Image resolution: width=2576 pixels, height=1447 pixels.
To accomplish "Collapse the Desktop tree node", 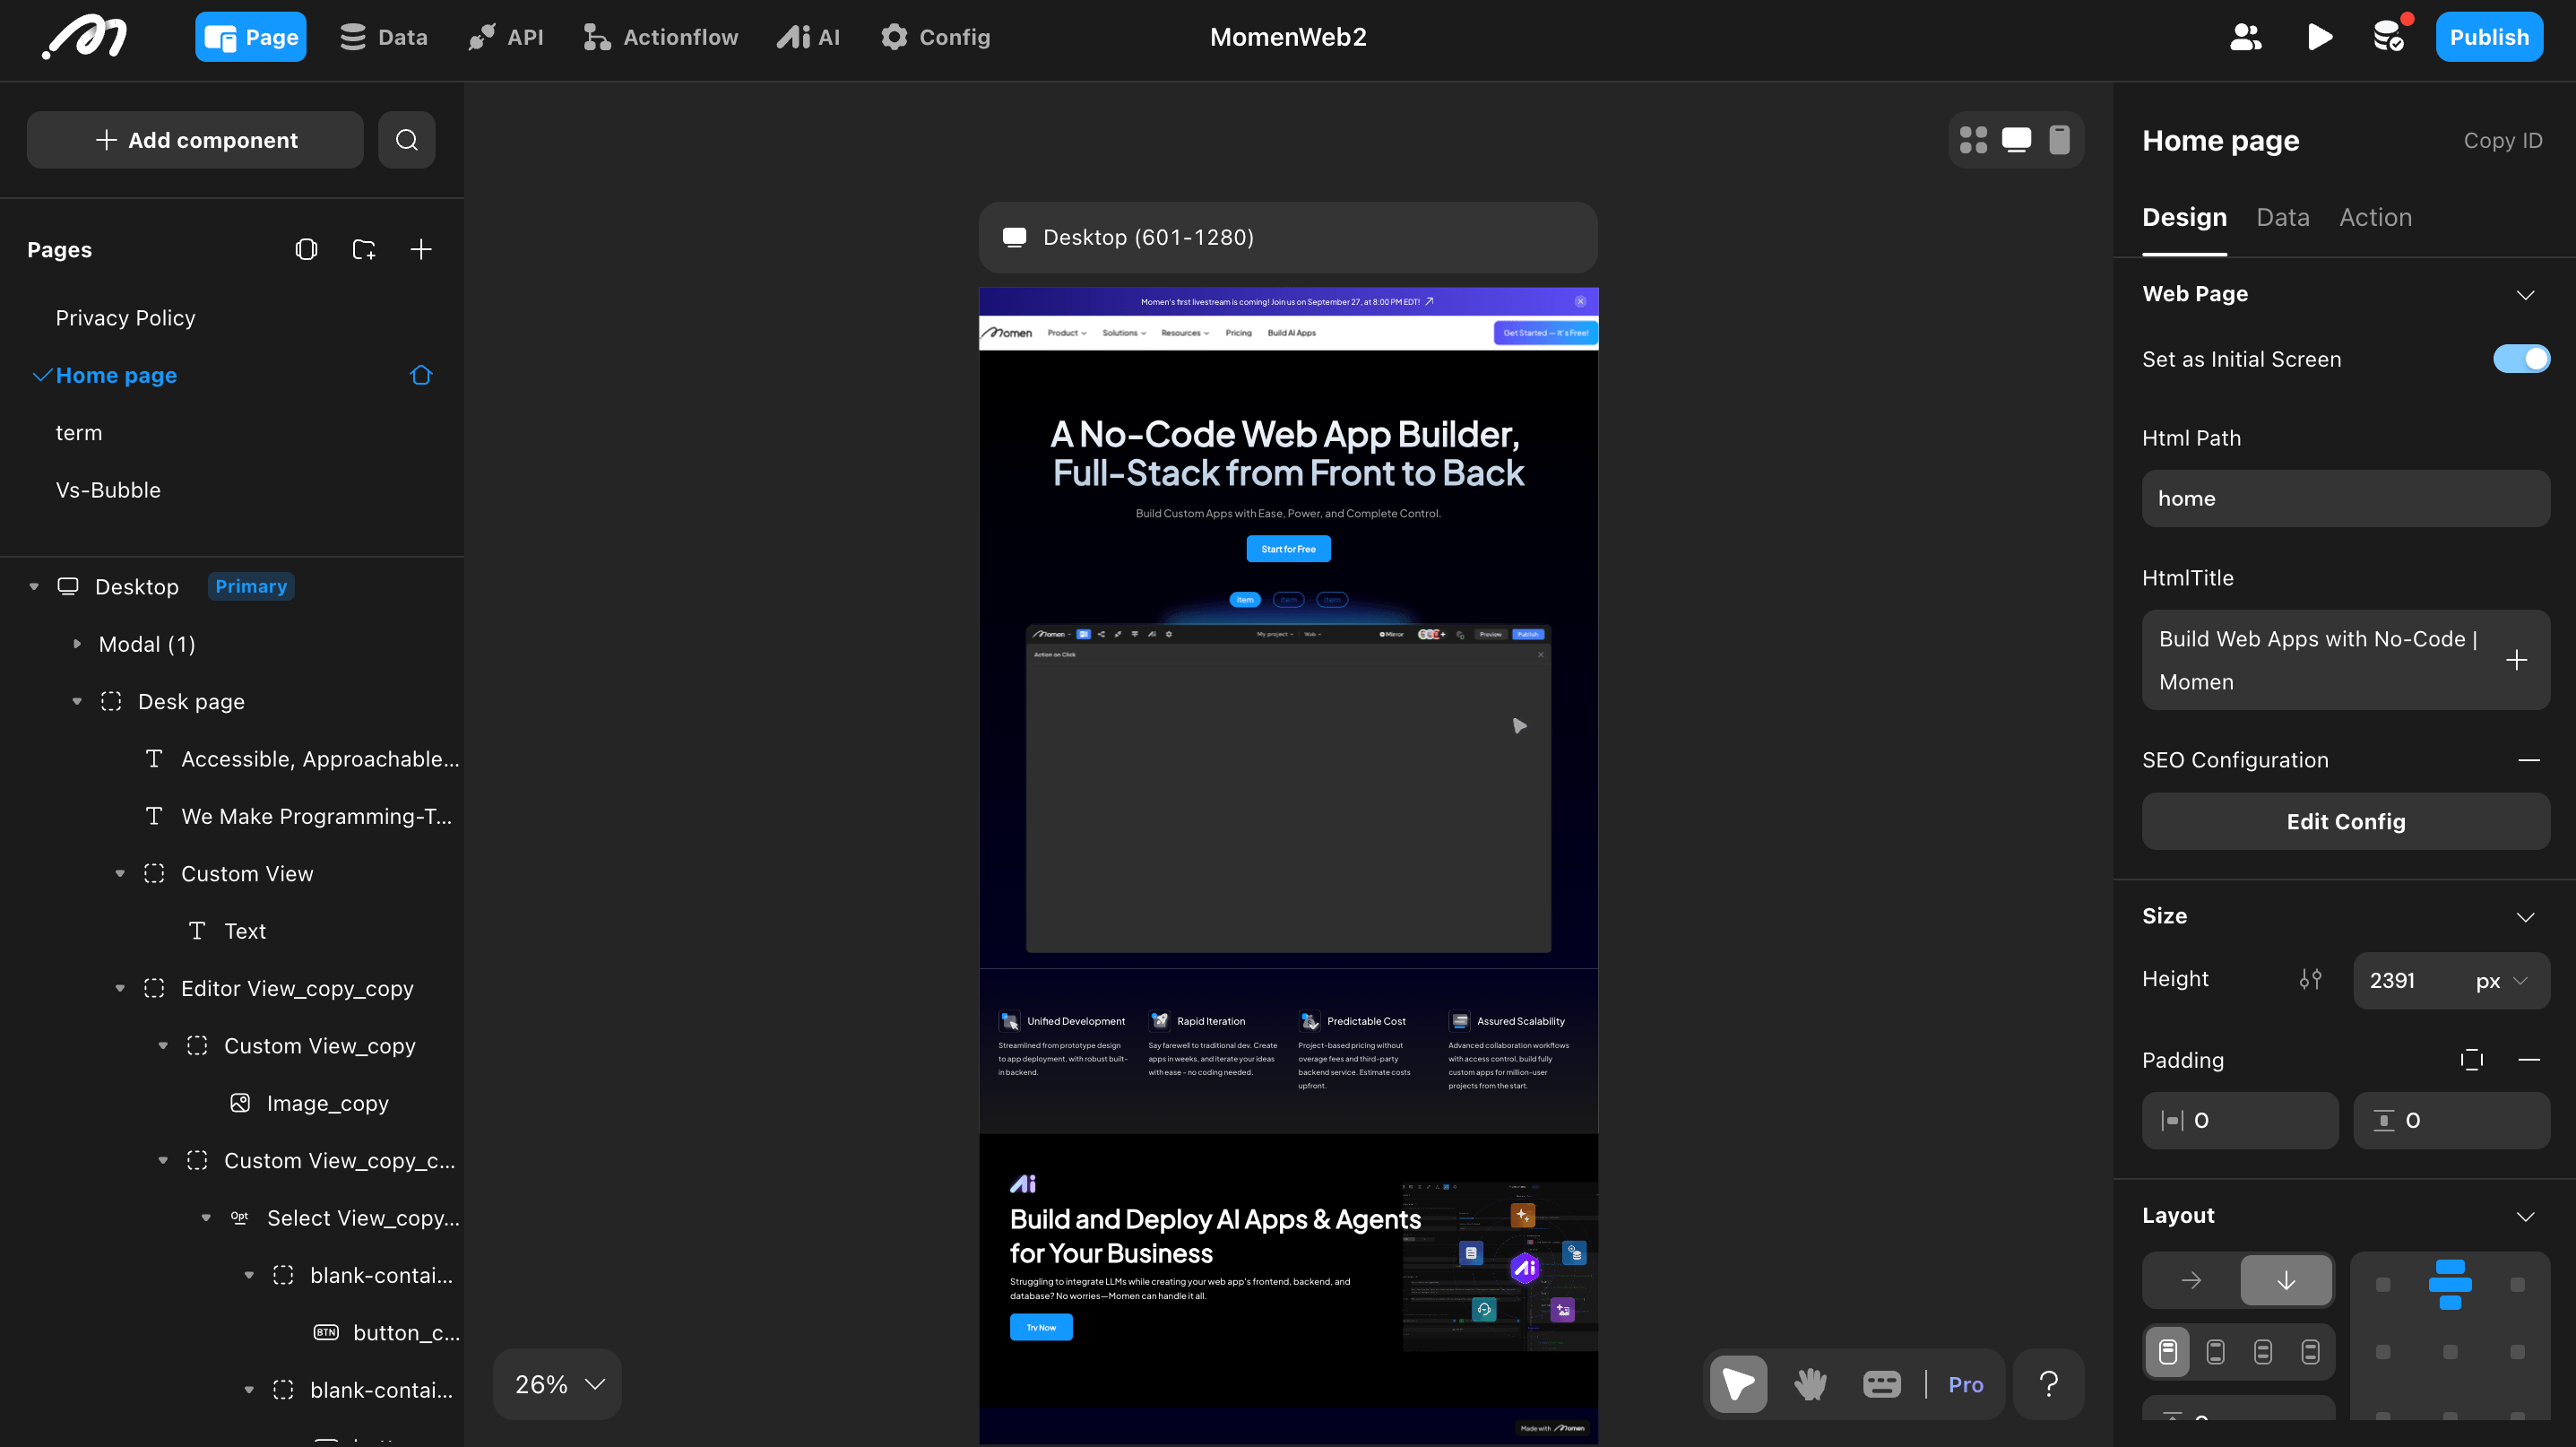I will [34, 587].
